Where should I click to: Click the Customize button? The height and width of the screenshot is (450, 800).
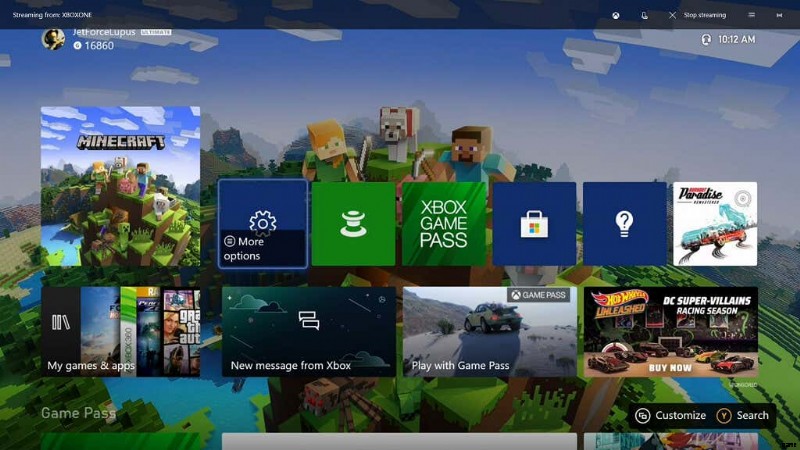coord(670,415)
